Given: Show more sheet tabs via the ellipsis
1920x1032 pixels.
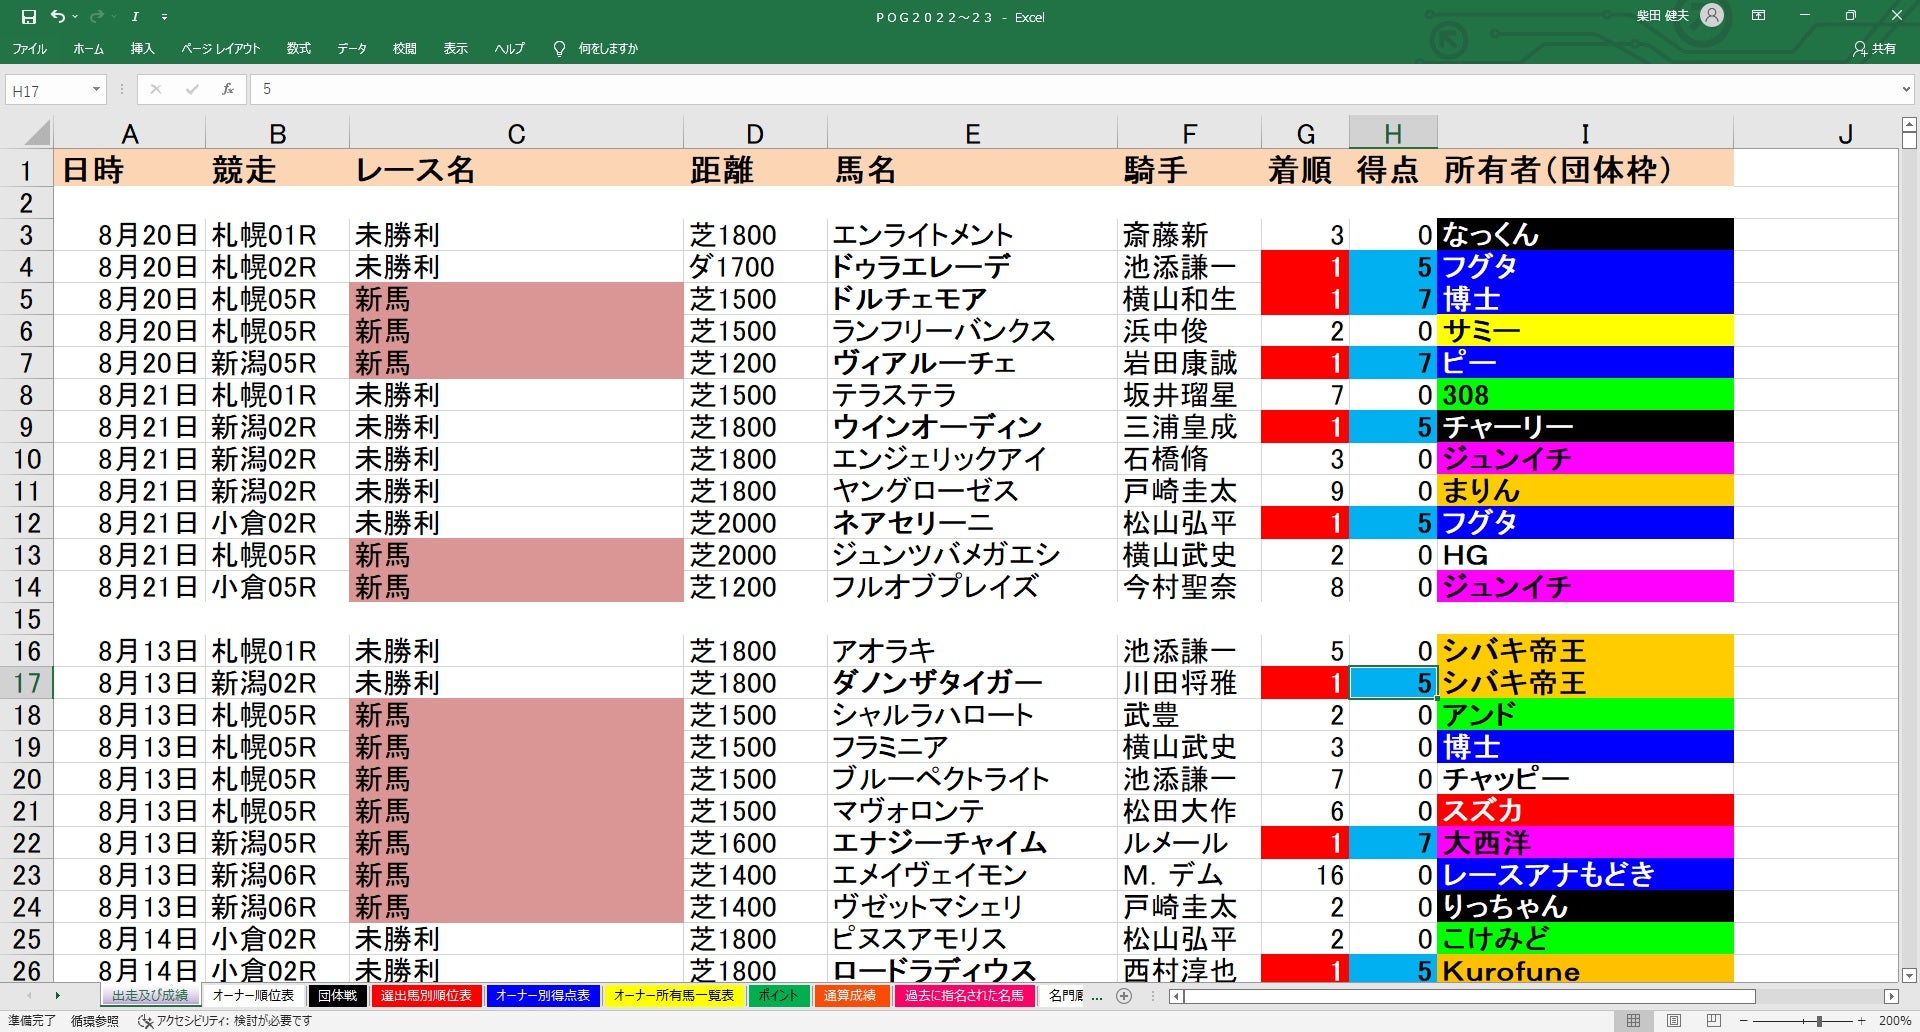Looking at the screenshot, I should click(x=1097, y=996).
